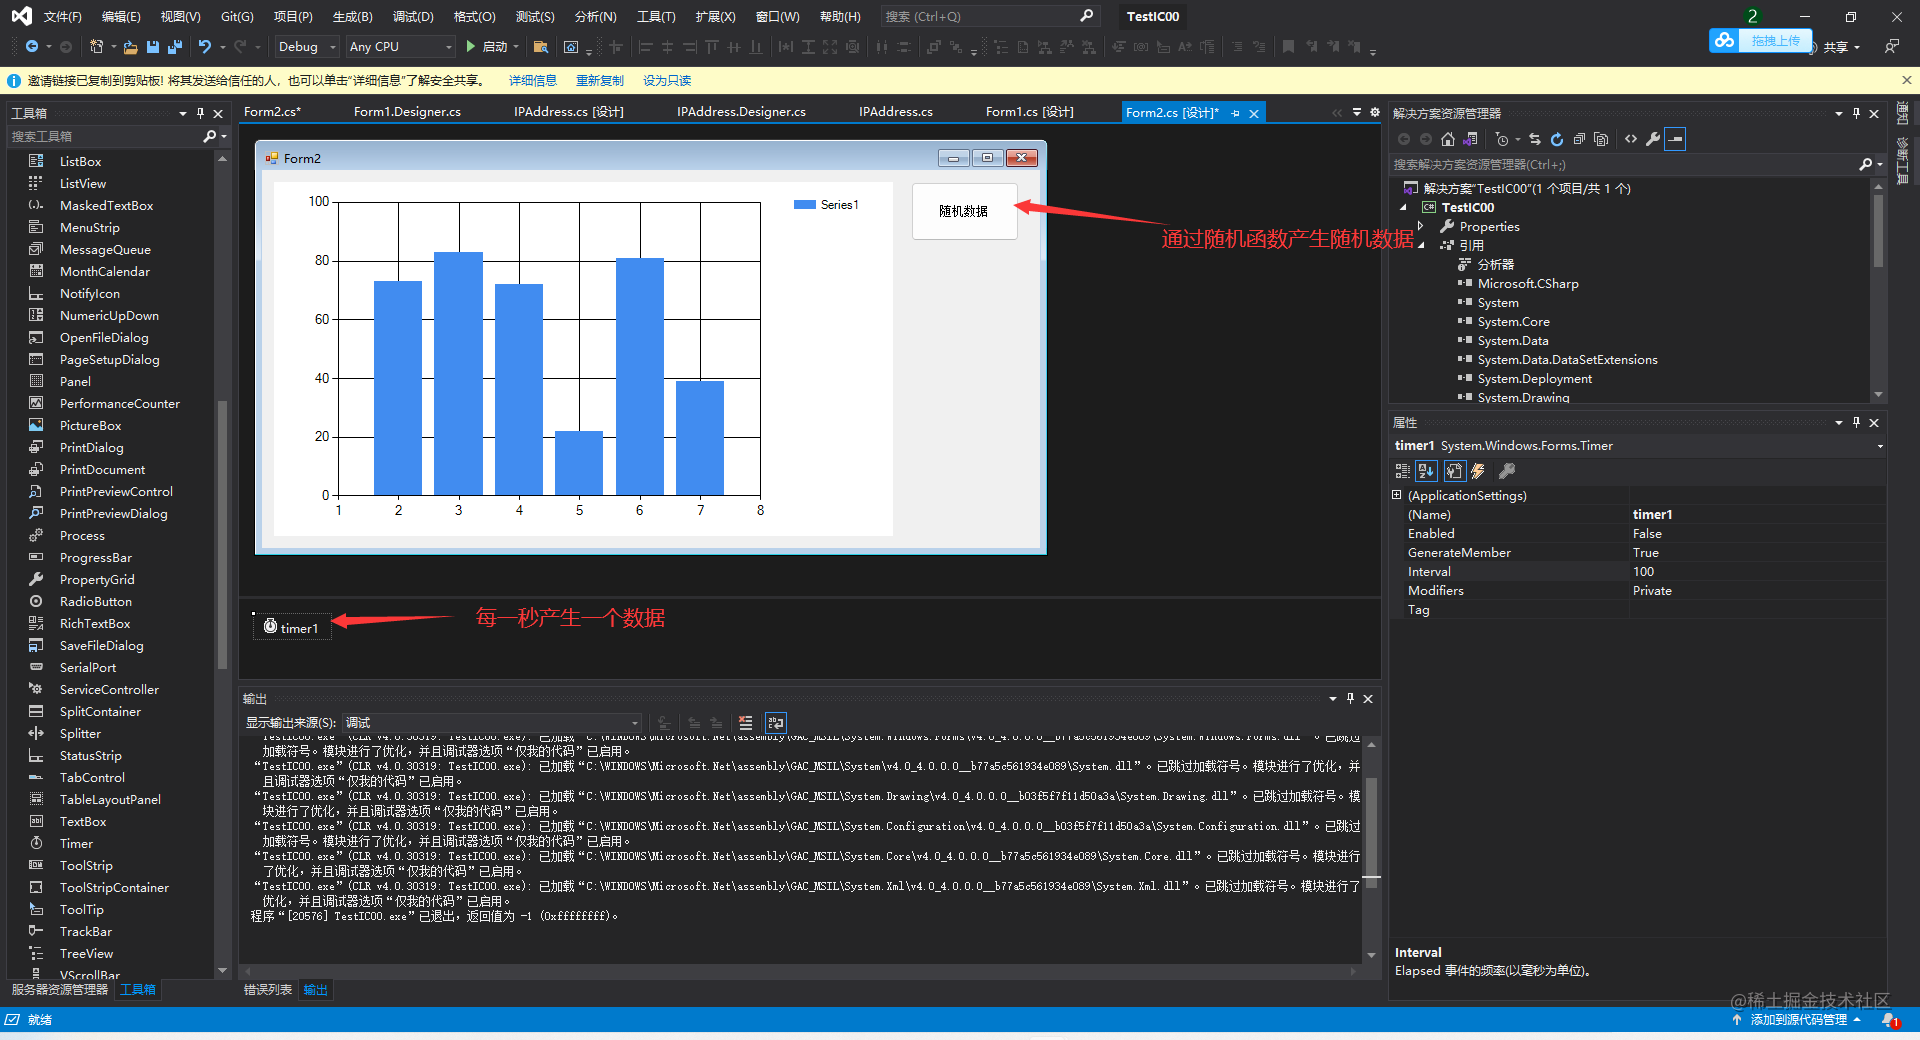The height and width of the screenshot is (1040, 1920).
Task: Click the New Project toolbar icon
Action: click(96, 47)
